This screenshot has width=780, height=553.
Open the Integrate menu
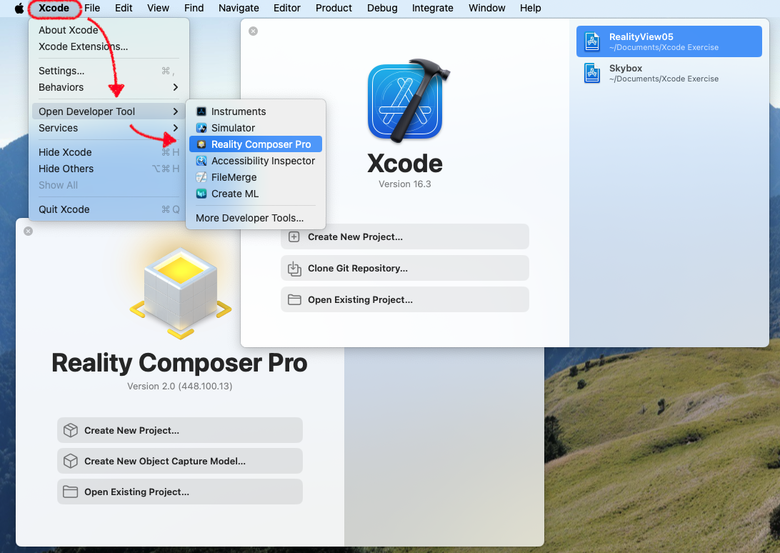coord(433,8)
